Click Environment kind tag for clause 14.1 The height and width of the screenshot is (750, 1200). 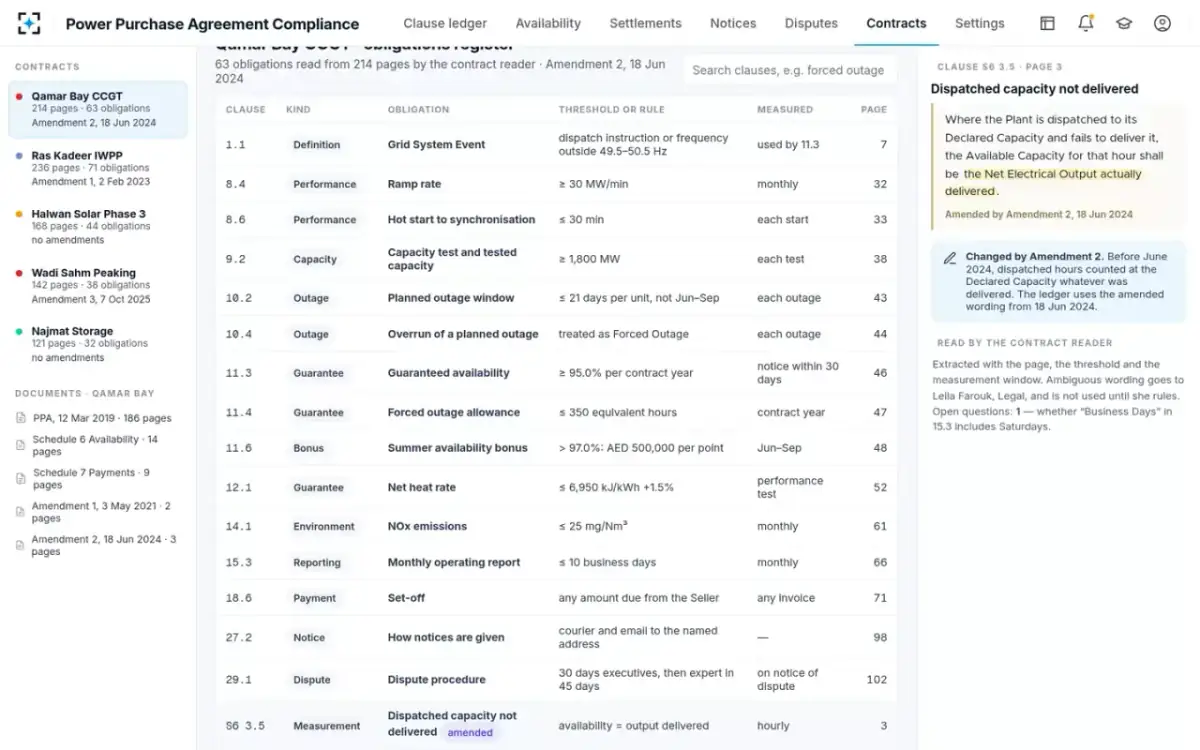[323, 526]
